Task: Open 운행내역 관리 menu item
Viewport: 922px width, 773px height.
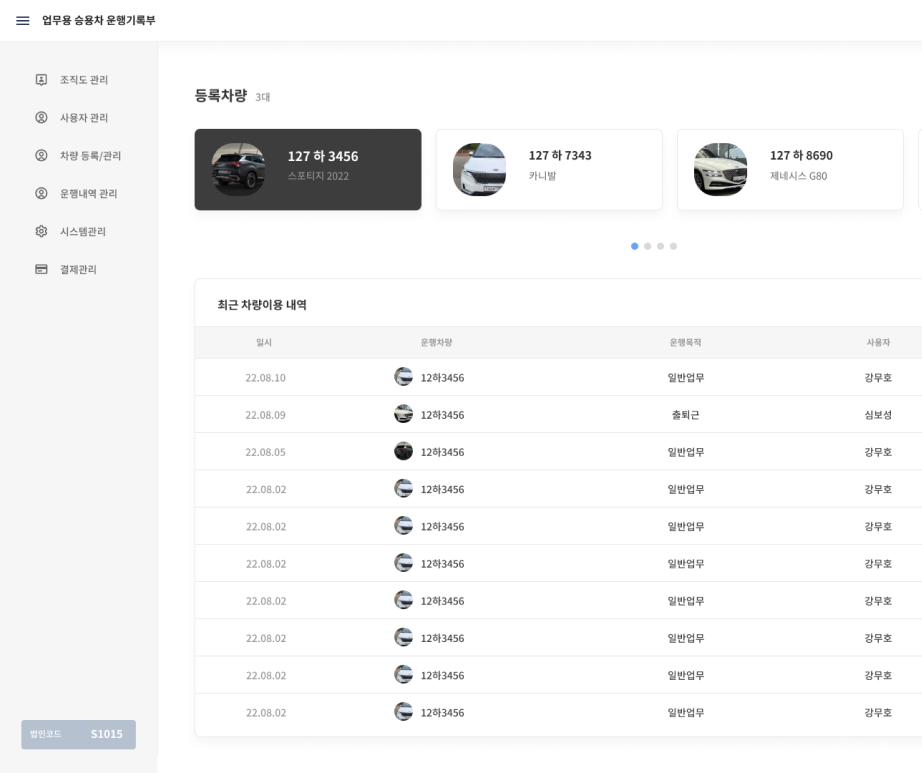Action: point(88,193)
